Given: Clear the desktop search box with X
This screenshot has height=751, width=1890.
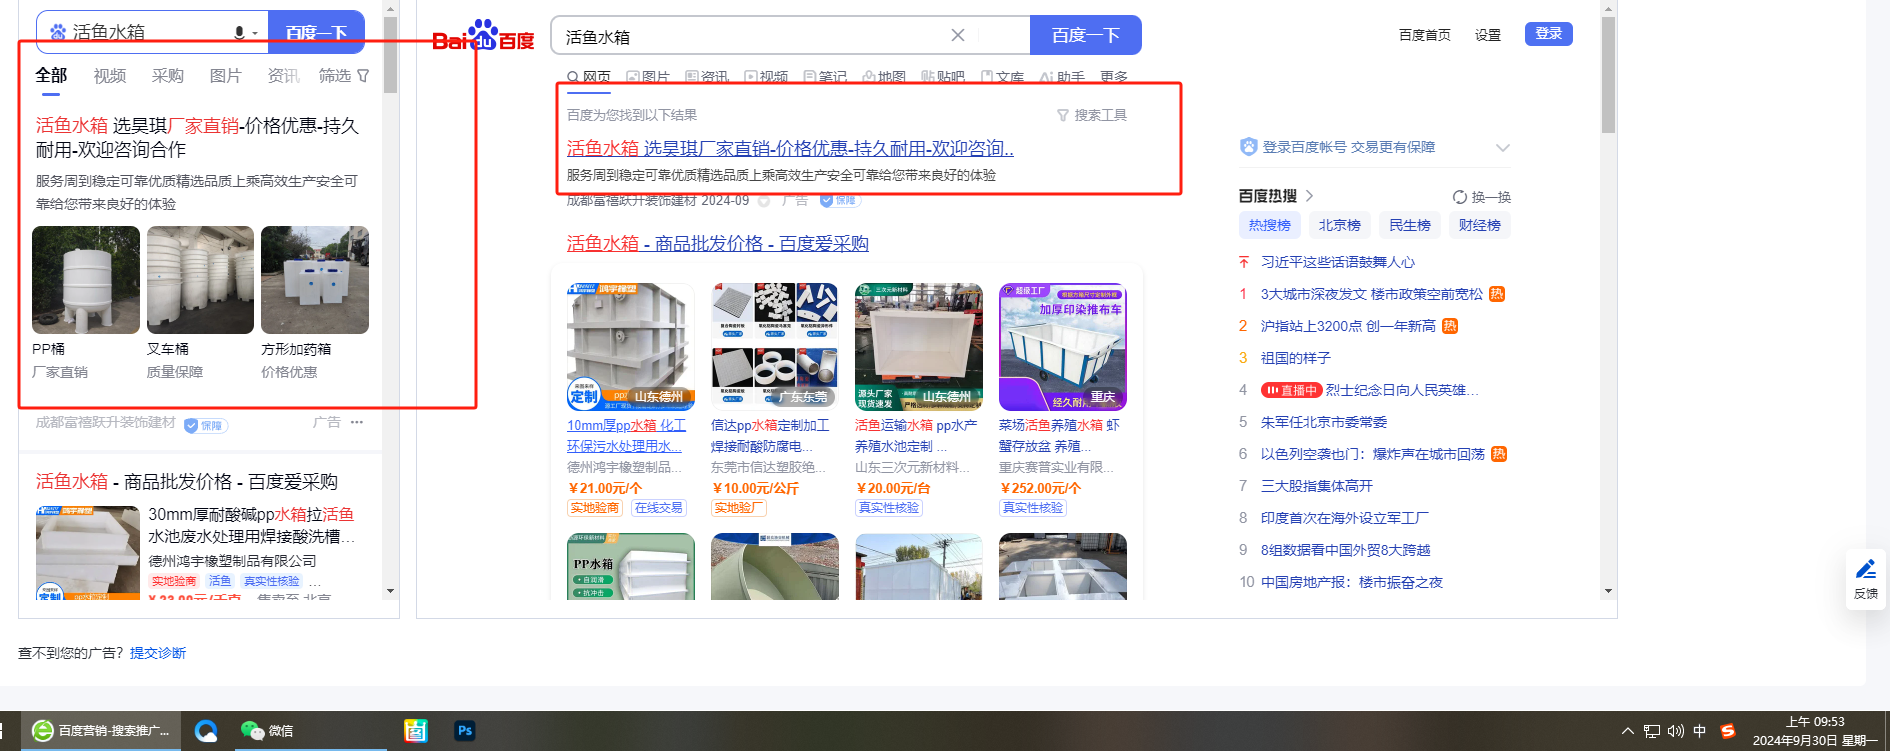Looking at the screenshot, I should pyautogui.click(x=957, y=35).
